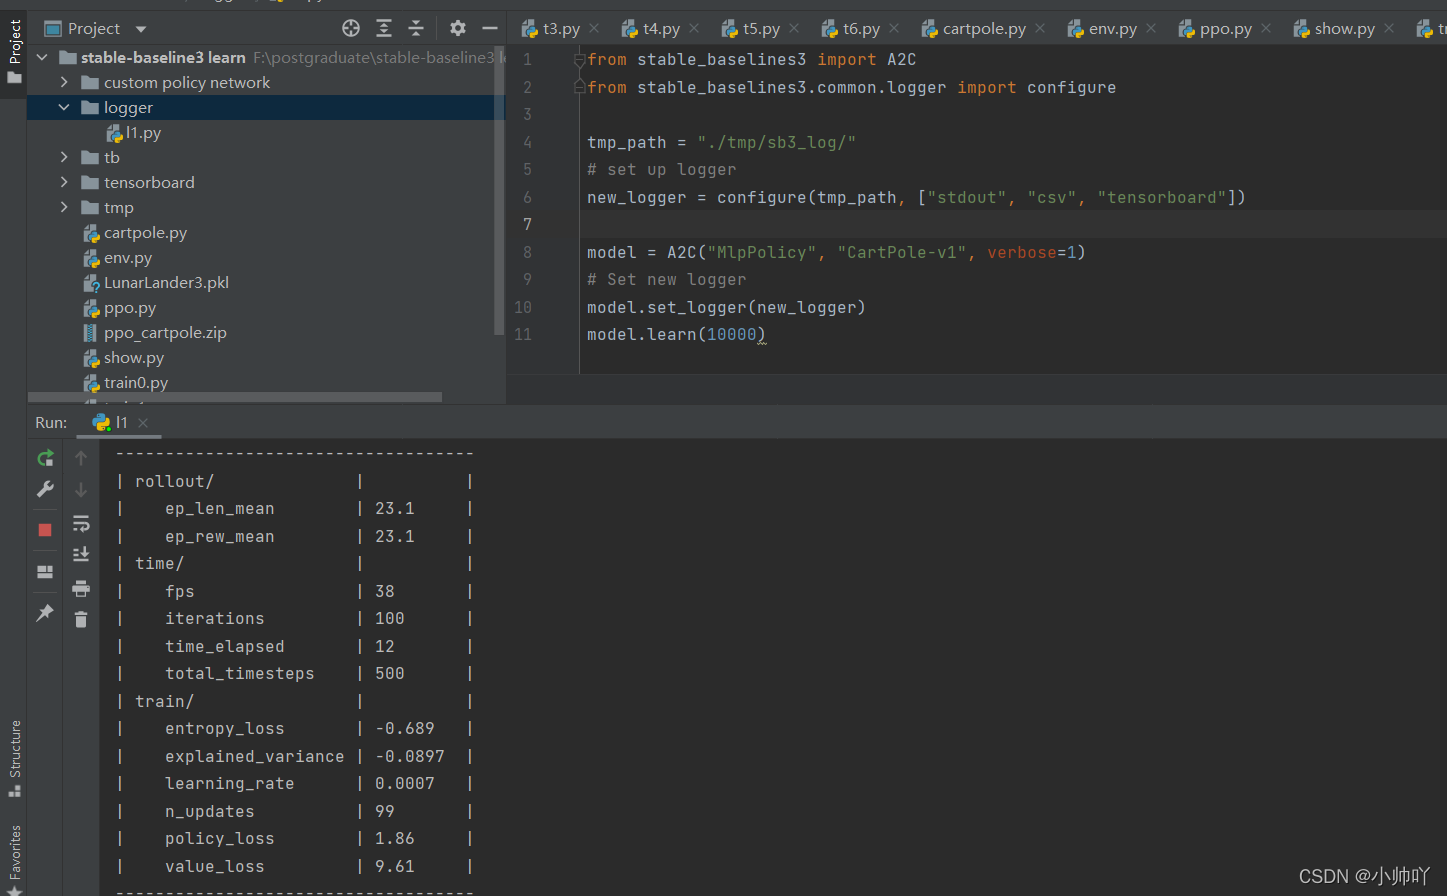Open the Project view dropdown
Screen dimensions: 1447x896
(141, 29)
